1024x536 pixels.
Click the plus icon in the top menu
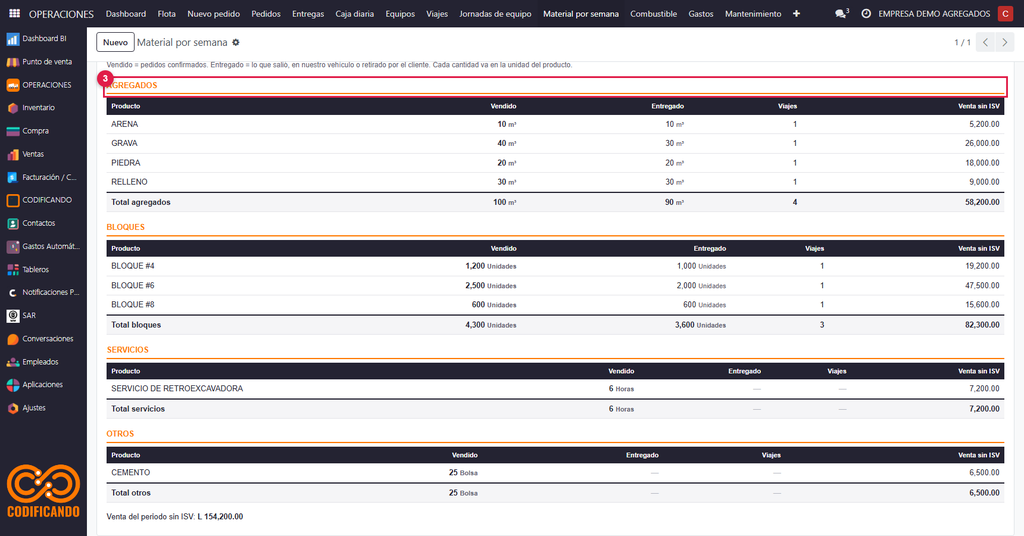tap(797, 14)
